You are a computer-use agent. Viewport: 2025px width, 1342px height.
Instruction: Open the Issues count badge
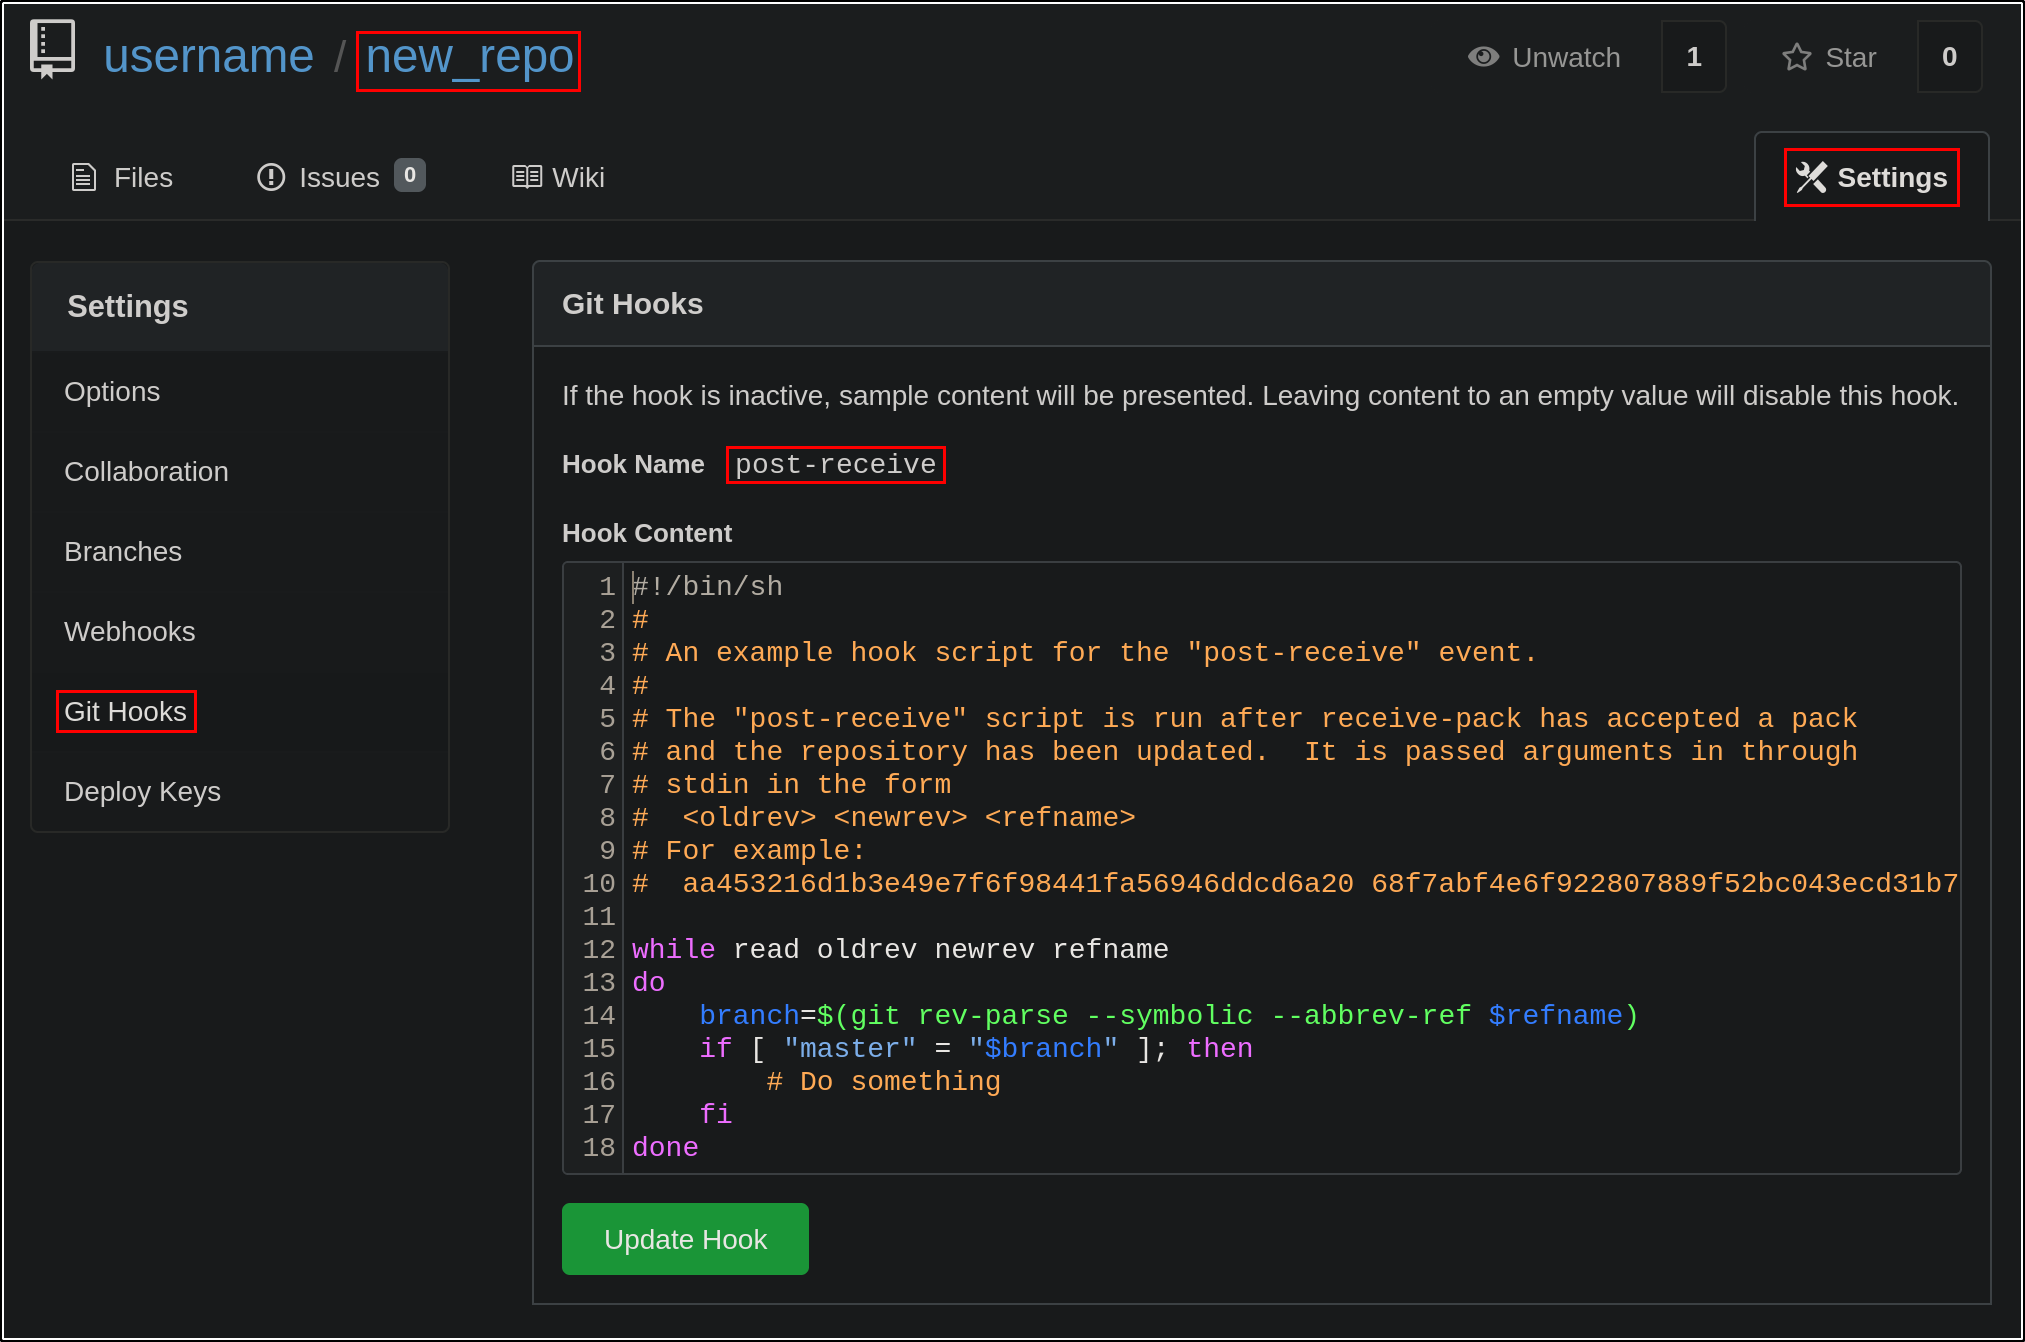coord(409,175)
